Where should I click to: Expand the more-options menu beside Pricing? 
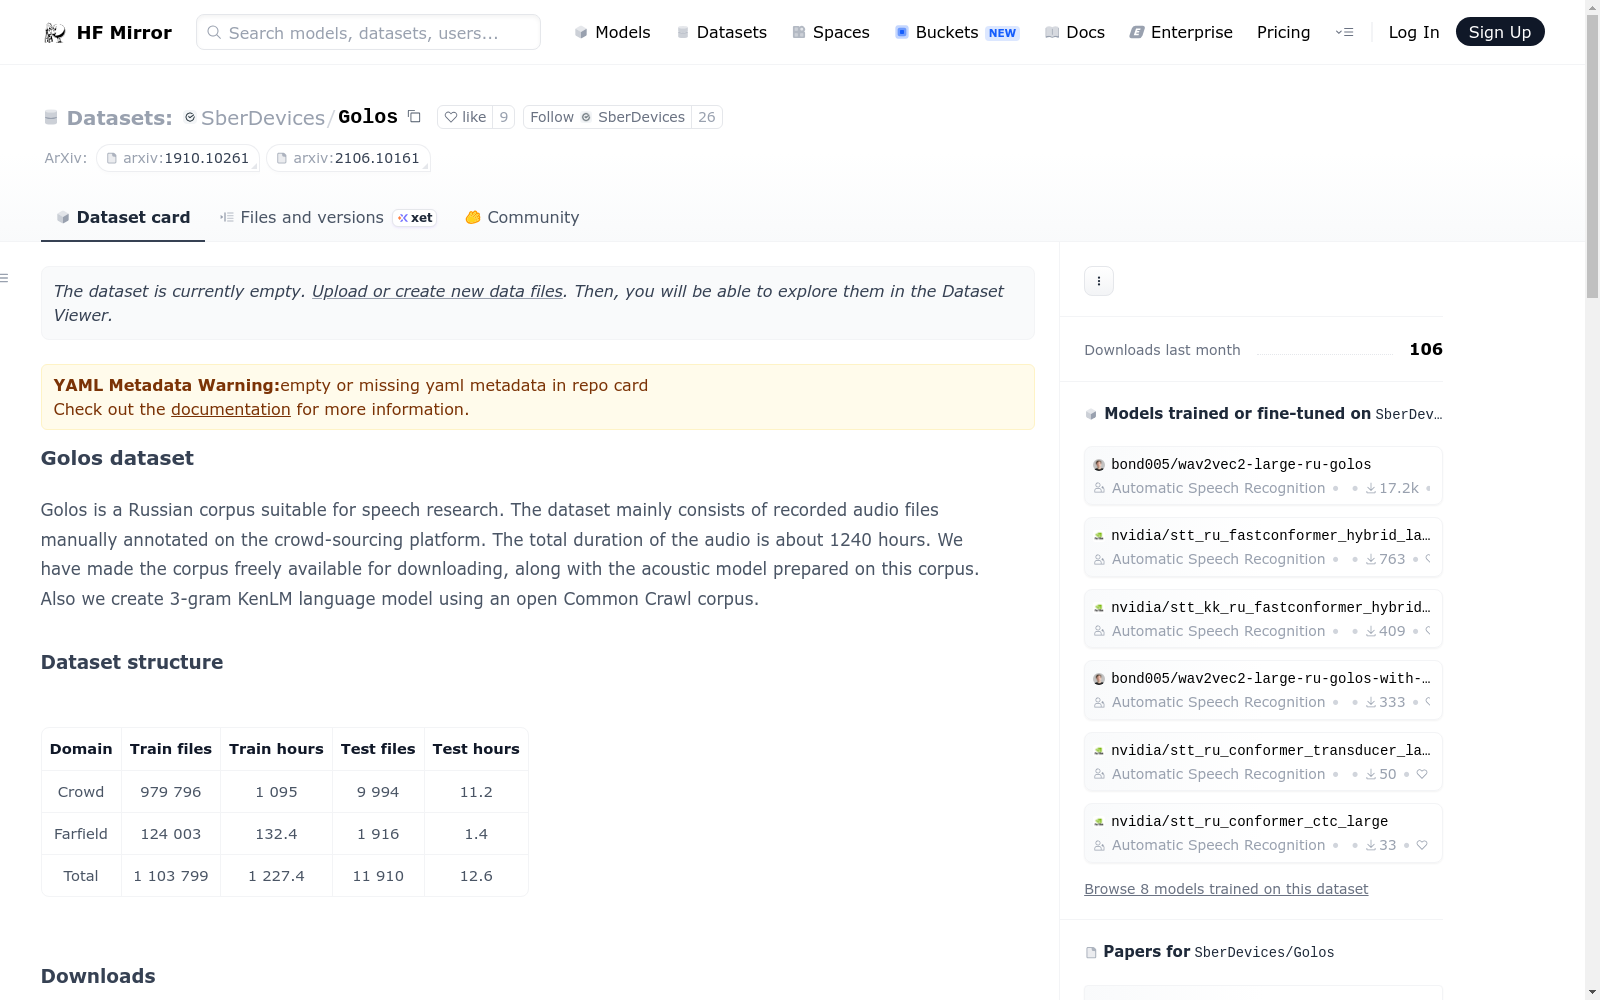coord(1344,32)
